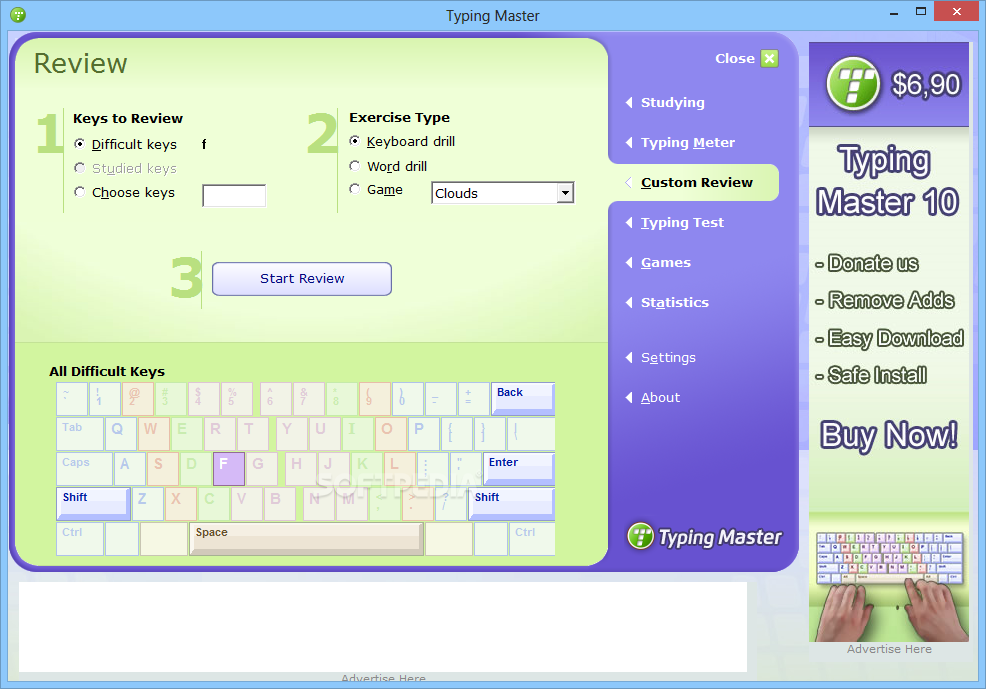This screenshot has width=986, height=689.
Task: Select Keyboard drill exercise type
Action: [x=355, y=141]
